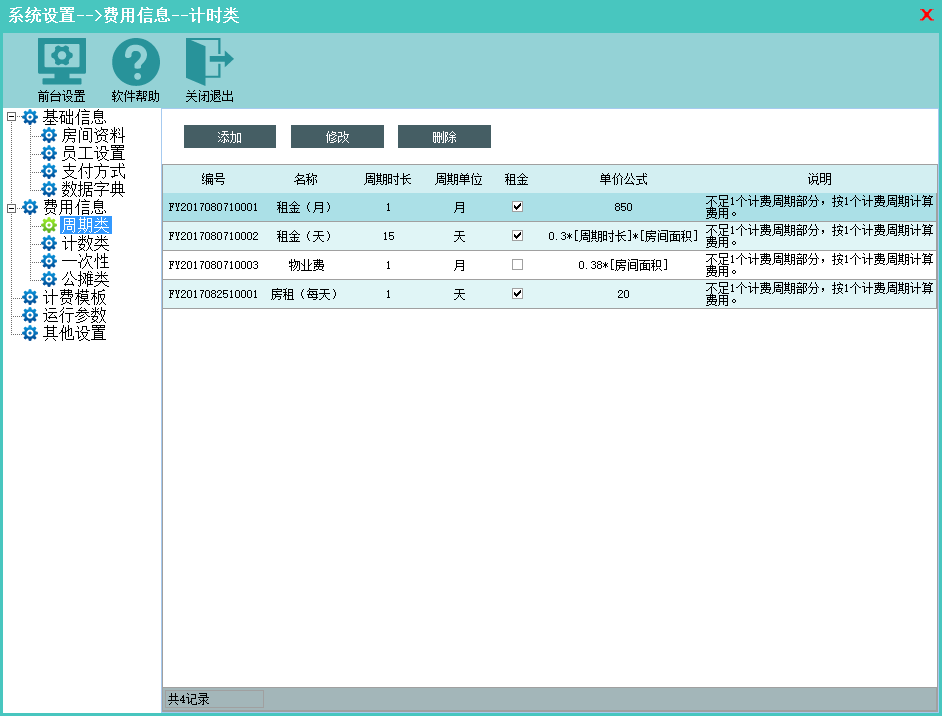Click the 关闭退出 door icon
This screenshot has width=942, height=716.
209,62
